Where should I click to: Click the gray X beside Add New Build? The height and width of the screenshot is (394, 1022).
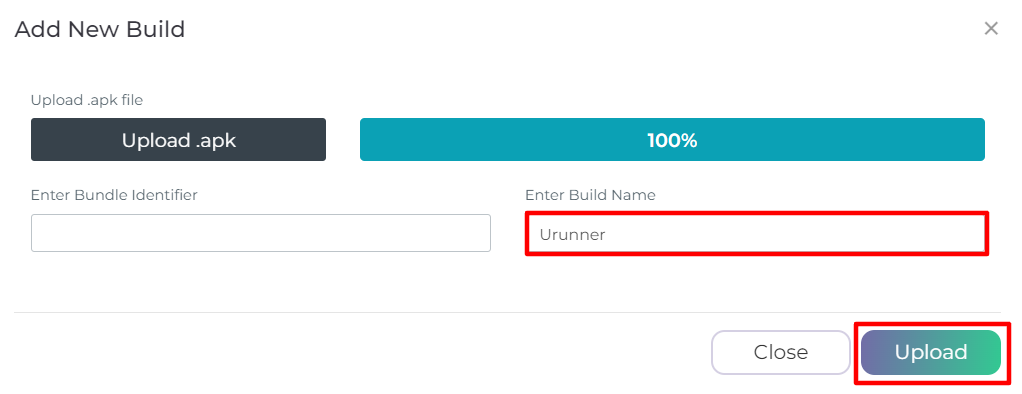coord(991,28)
